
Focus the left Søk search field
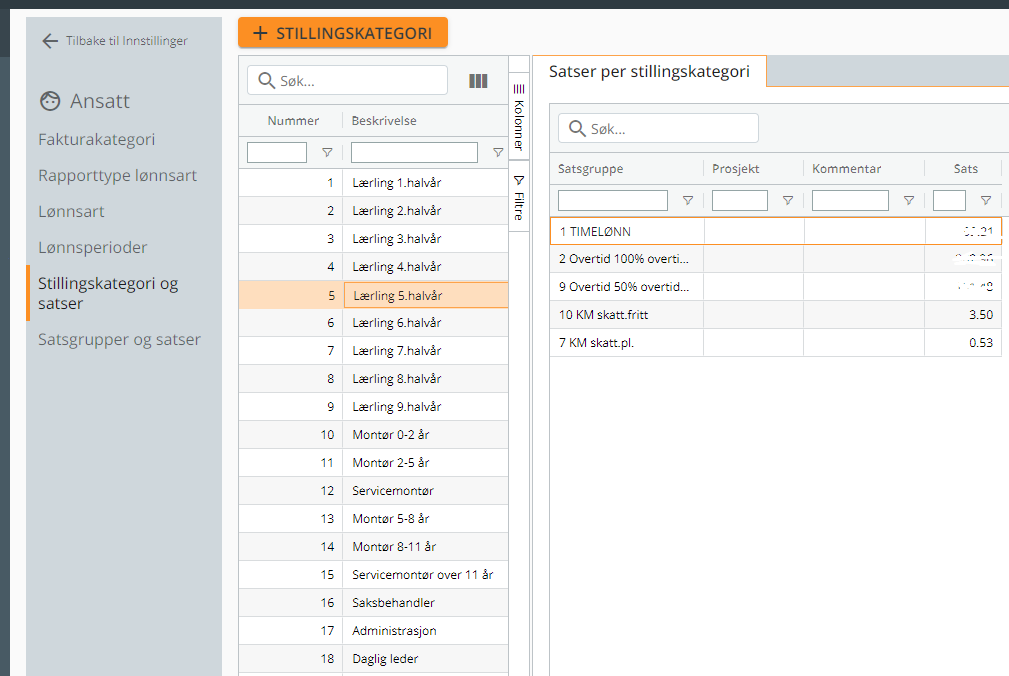[x=347, y=80]
